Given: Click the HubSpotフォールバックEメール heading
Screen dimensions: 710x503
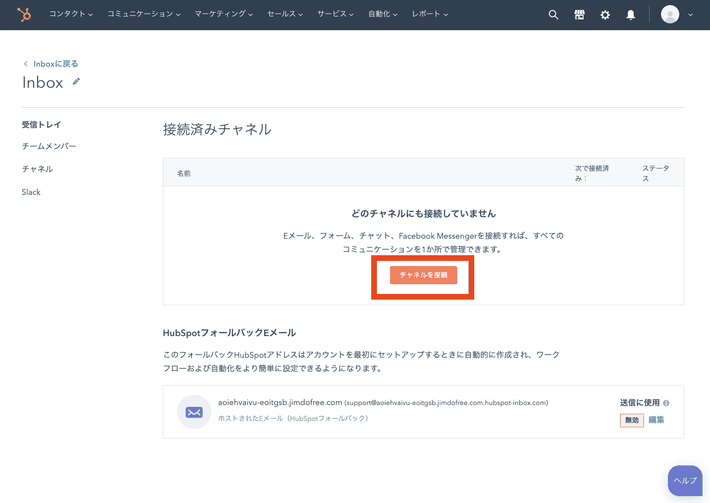Looking at the screenshot, I should pyautogui.click(x=229, y=333).
